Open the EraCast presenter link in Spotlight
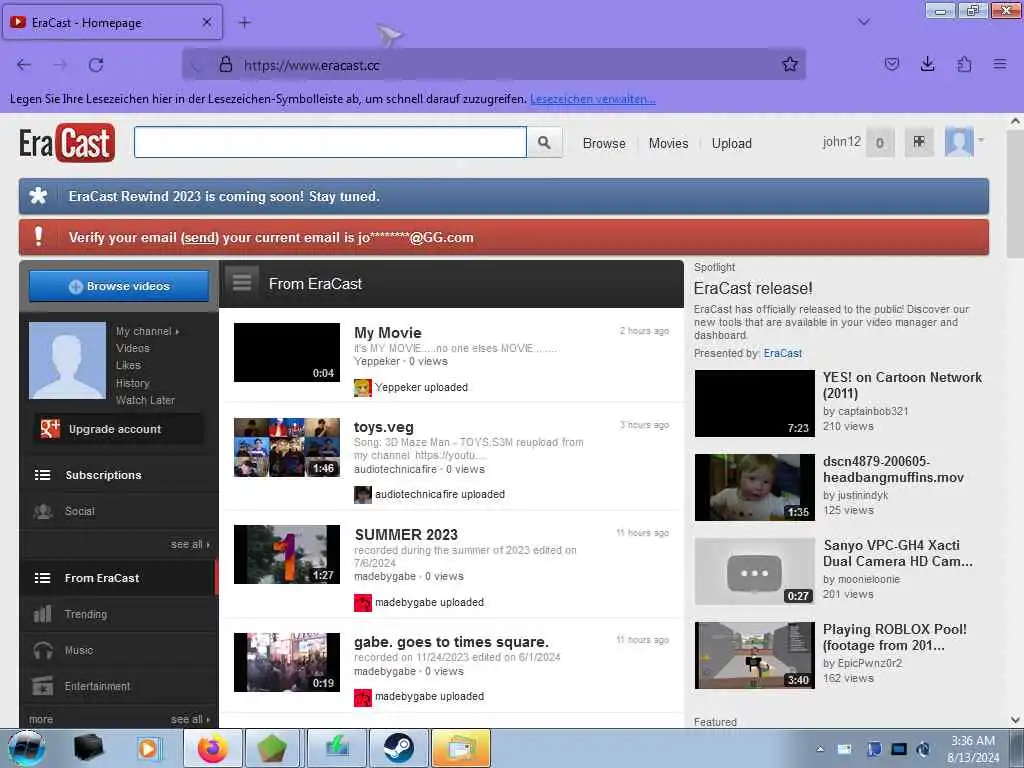1024x768 pixels. (x=782, y=353)
